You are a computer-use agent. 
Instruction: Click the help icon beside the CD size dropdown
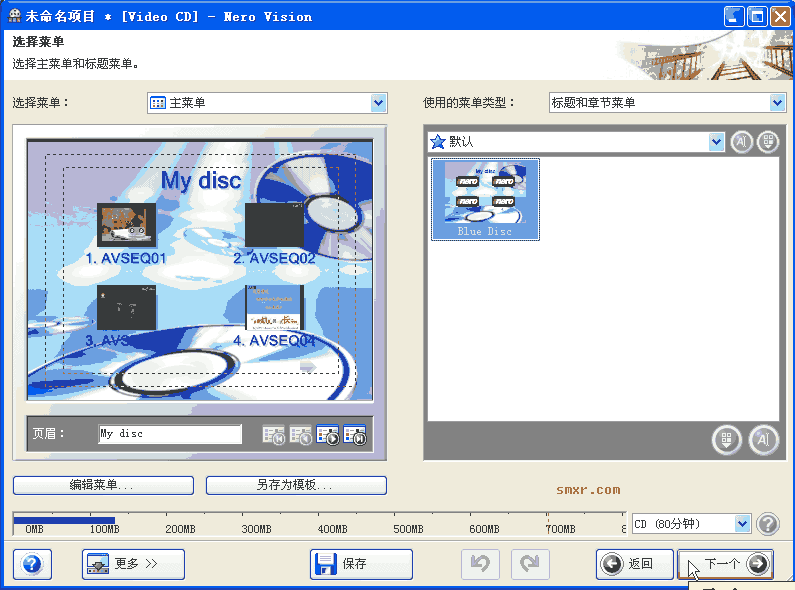(x=768, y=524)
